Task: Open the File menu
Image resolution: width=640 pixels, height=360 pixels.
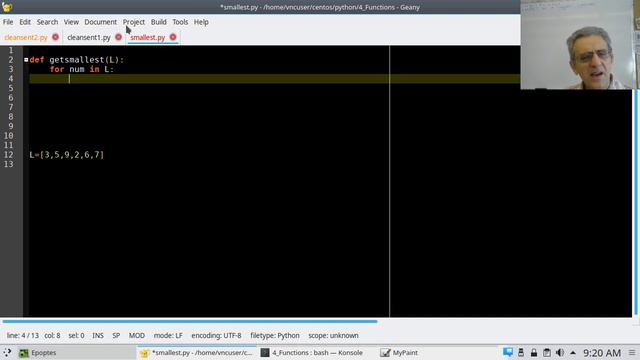Action: click(8, 22)
